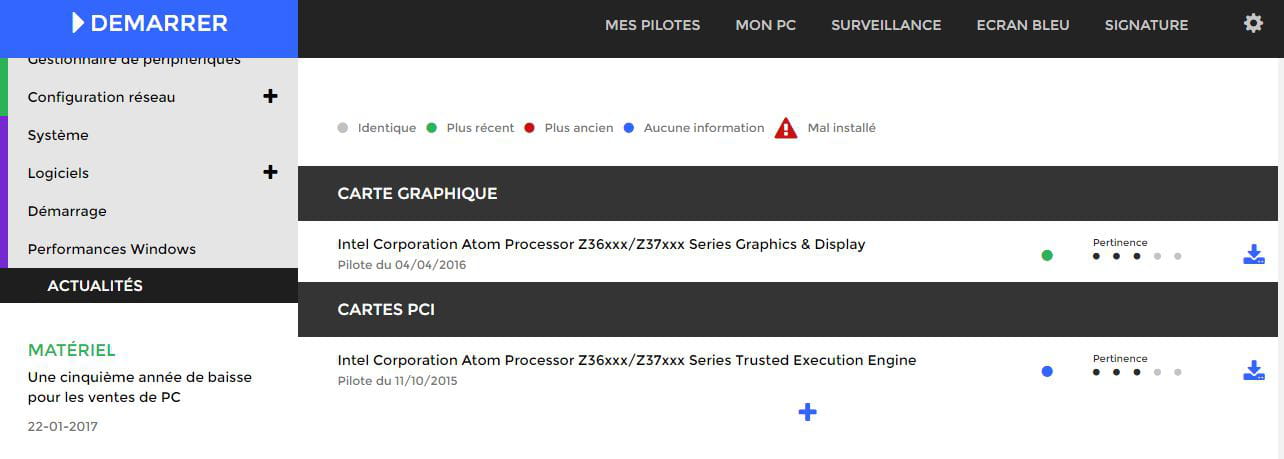Click the blue plus to show more PCI cards
The width and height of the screenshot is (1284, 459).
point(808,412)
